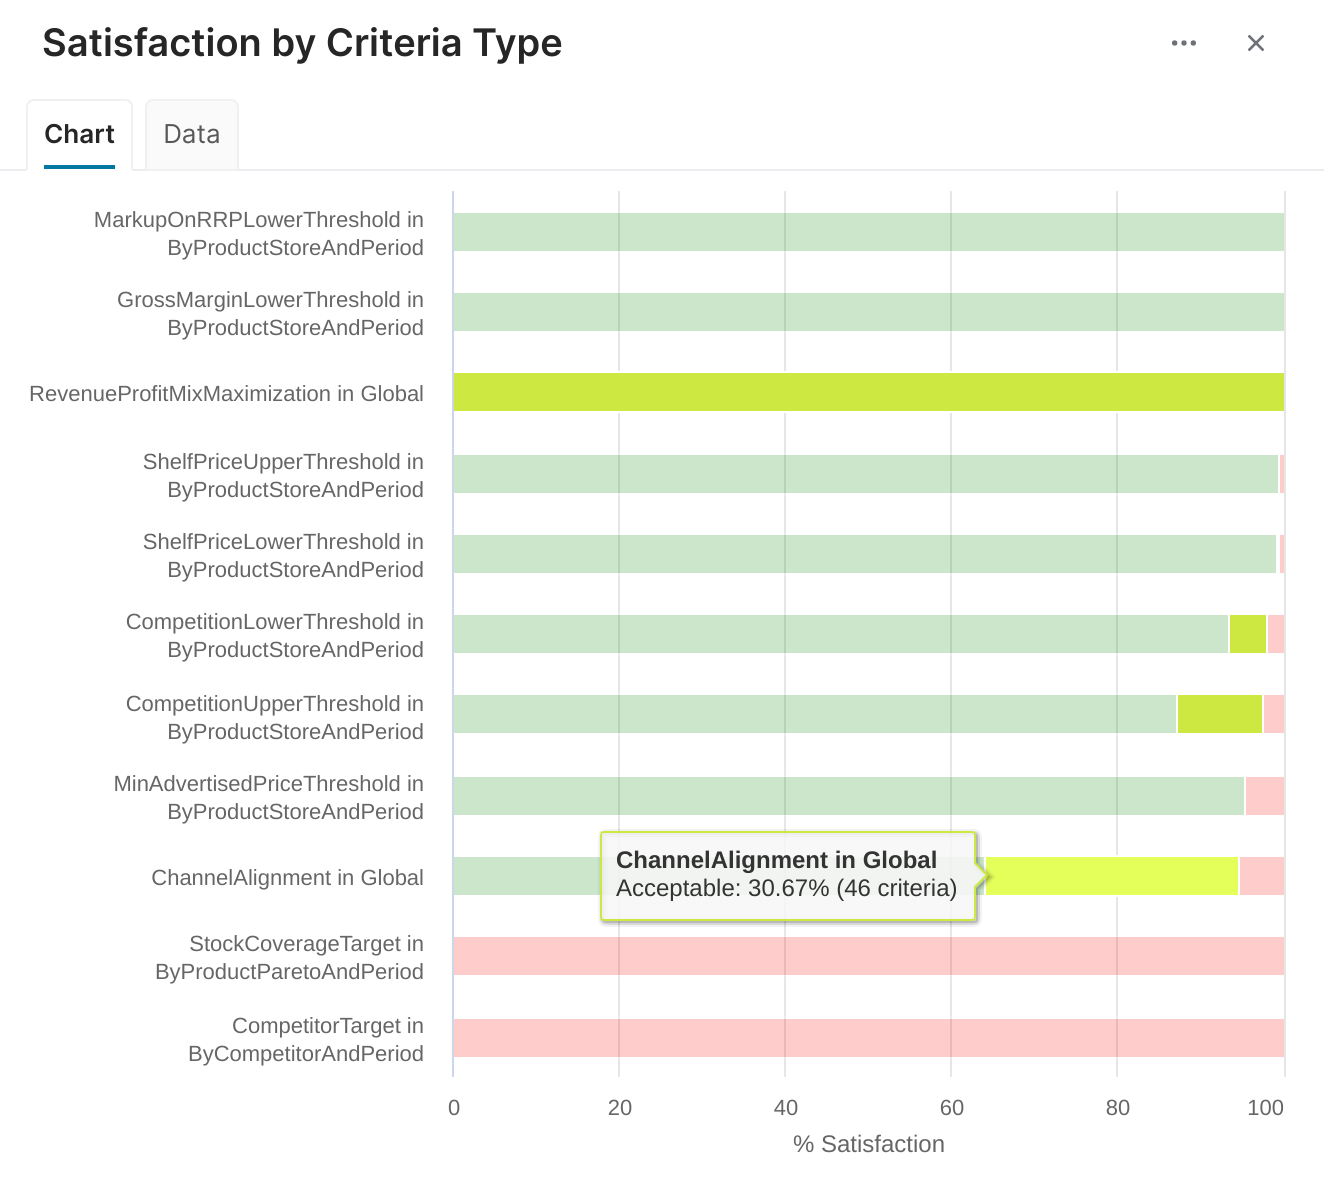1324x1181 pixels.
Task: Switch to the Data tab
Action: tap(191, 134)
